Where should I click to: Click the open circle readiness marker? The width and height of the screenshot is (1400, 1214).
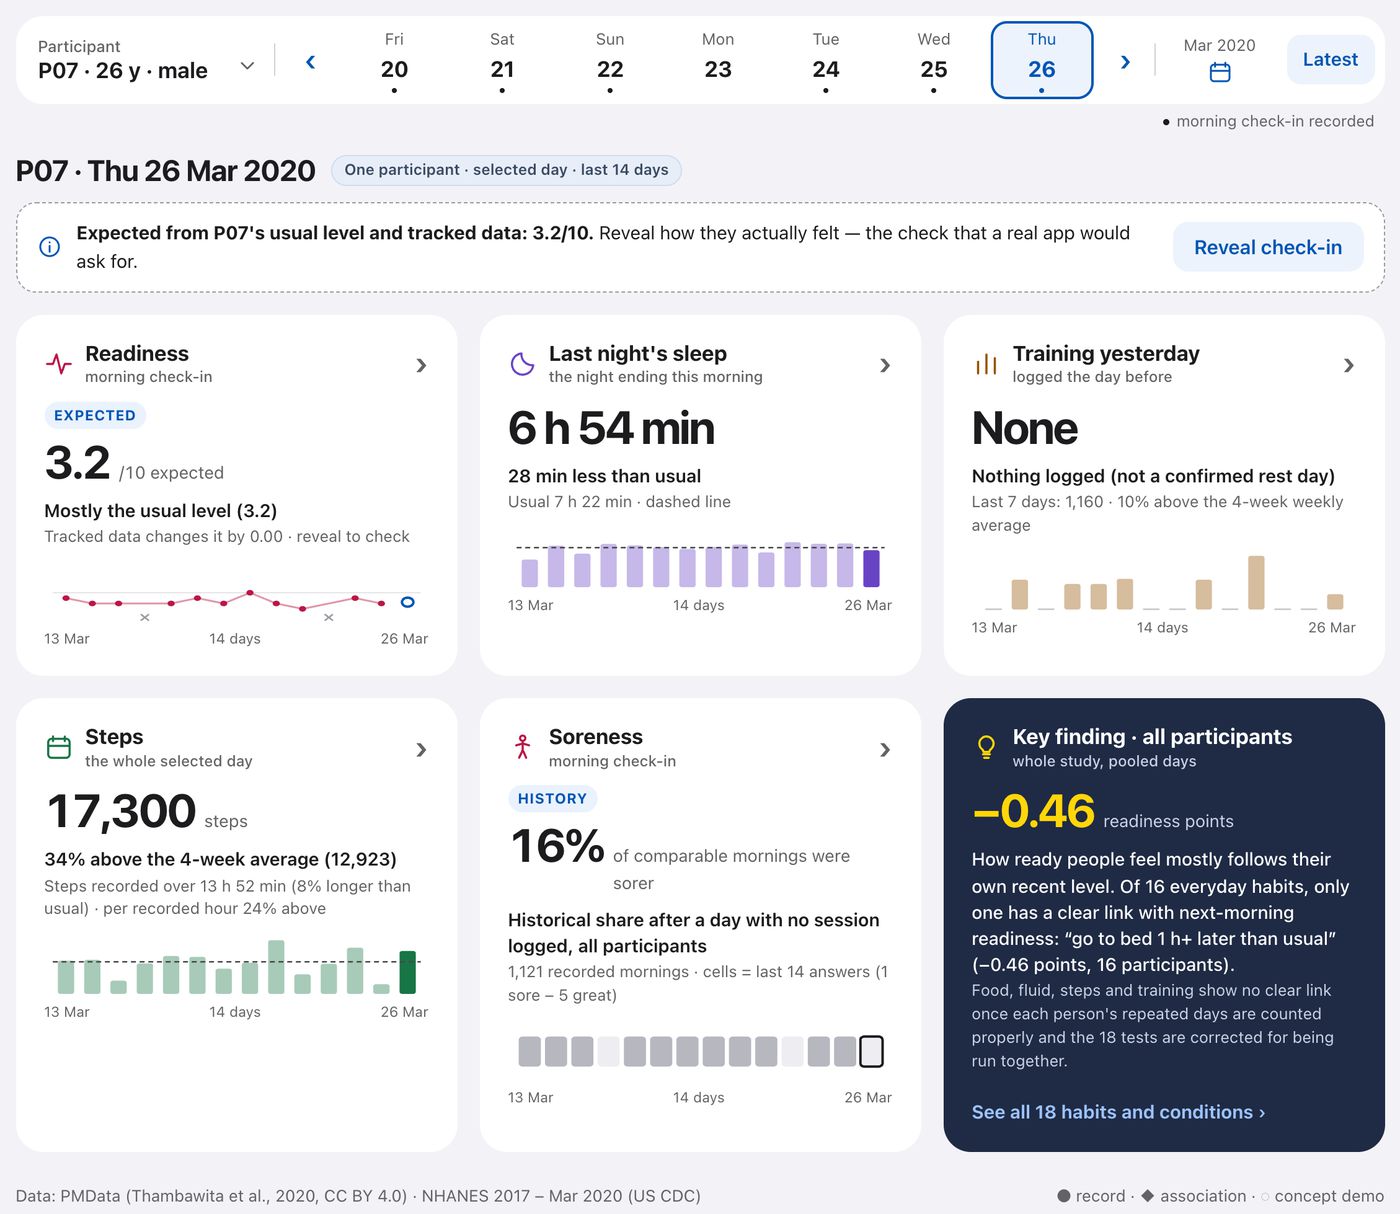(407, 602)
